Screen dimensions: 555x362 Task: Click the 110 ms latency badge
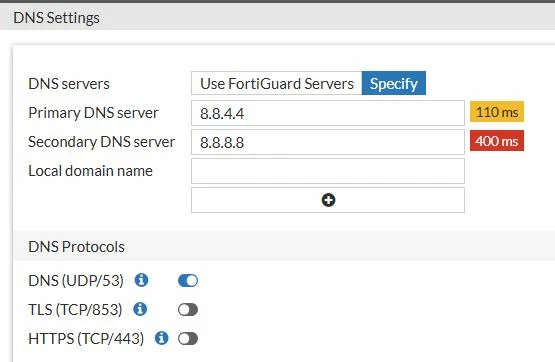tap(497, 112)
